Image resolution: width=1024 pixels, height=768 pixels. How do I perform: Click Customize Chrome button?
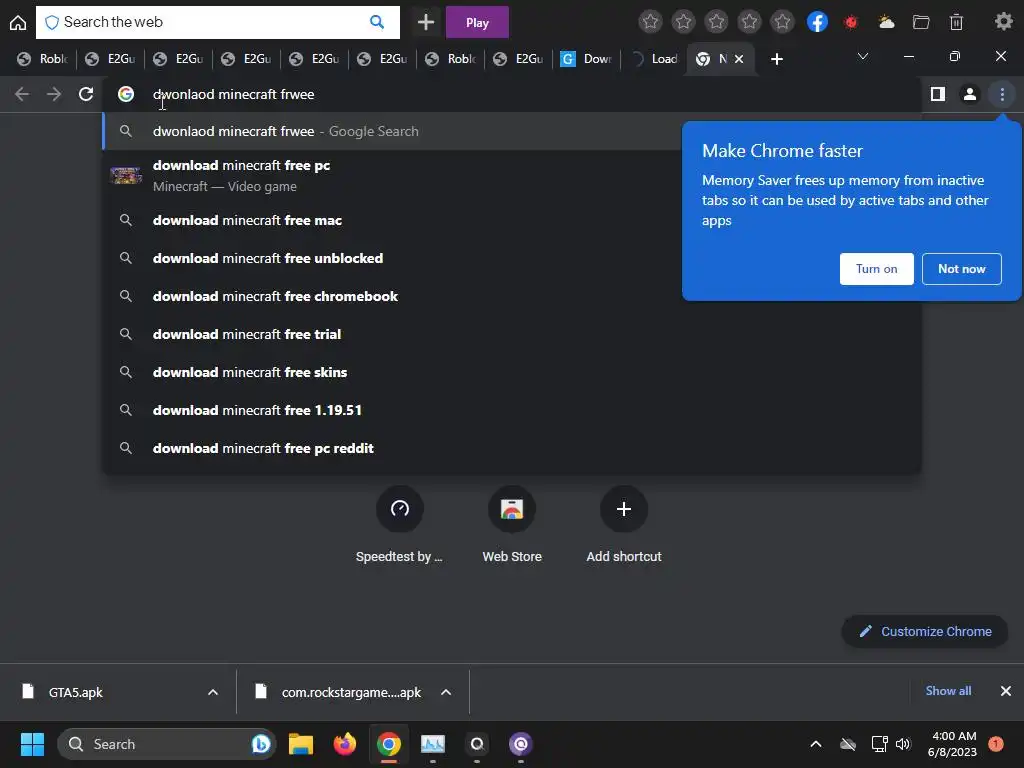(x=925, y=632)
